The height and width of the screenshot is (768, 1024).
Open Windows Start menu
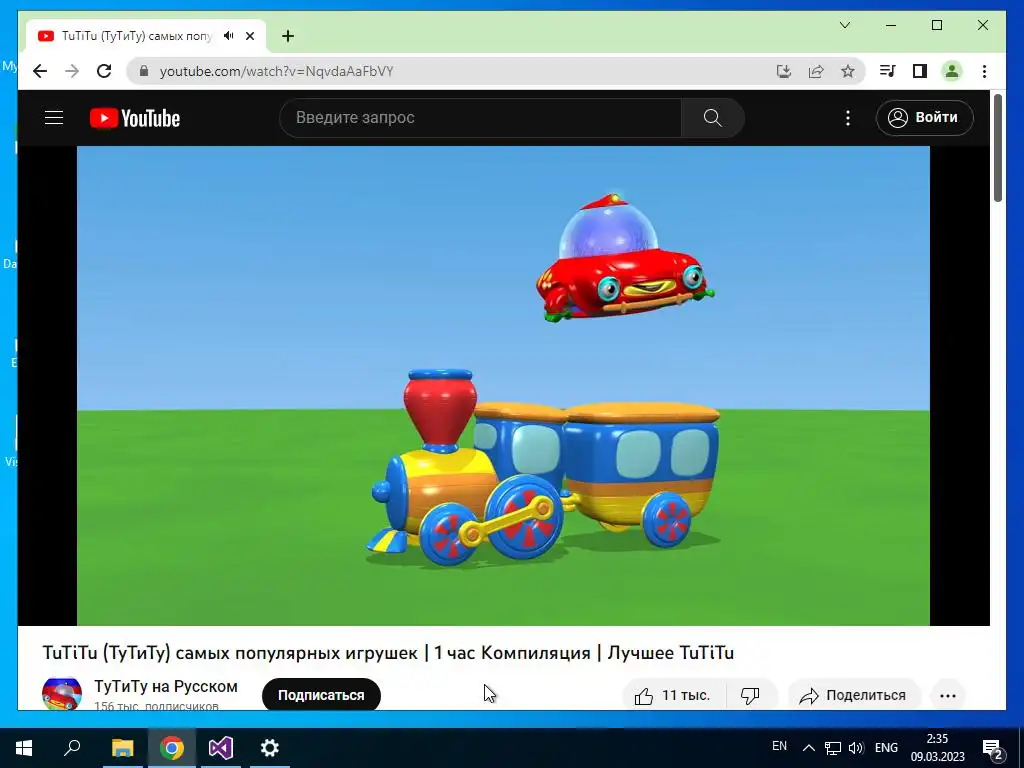click(x=24, y=748)
